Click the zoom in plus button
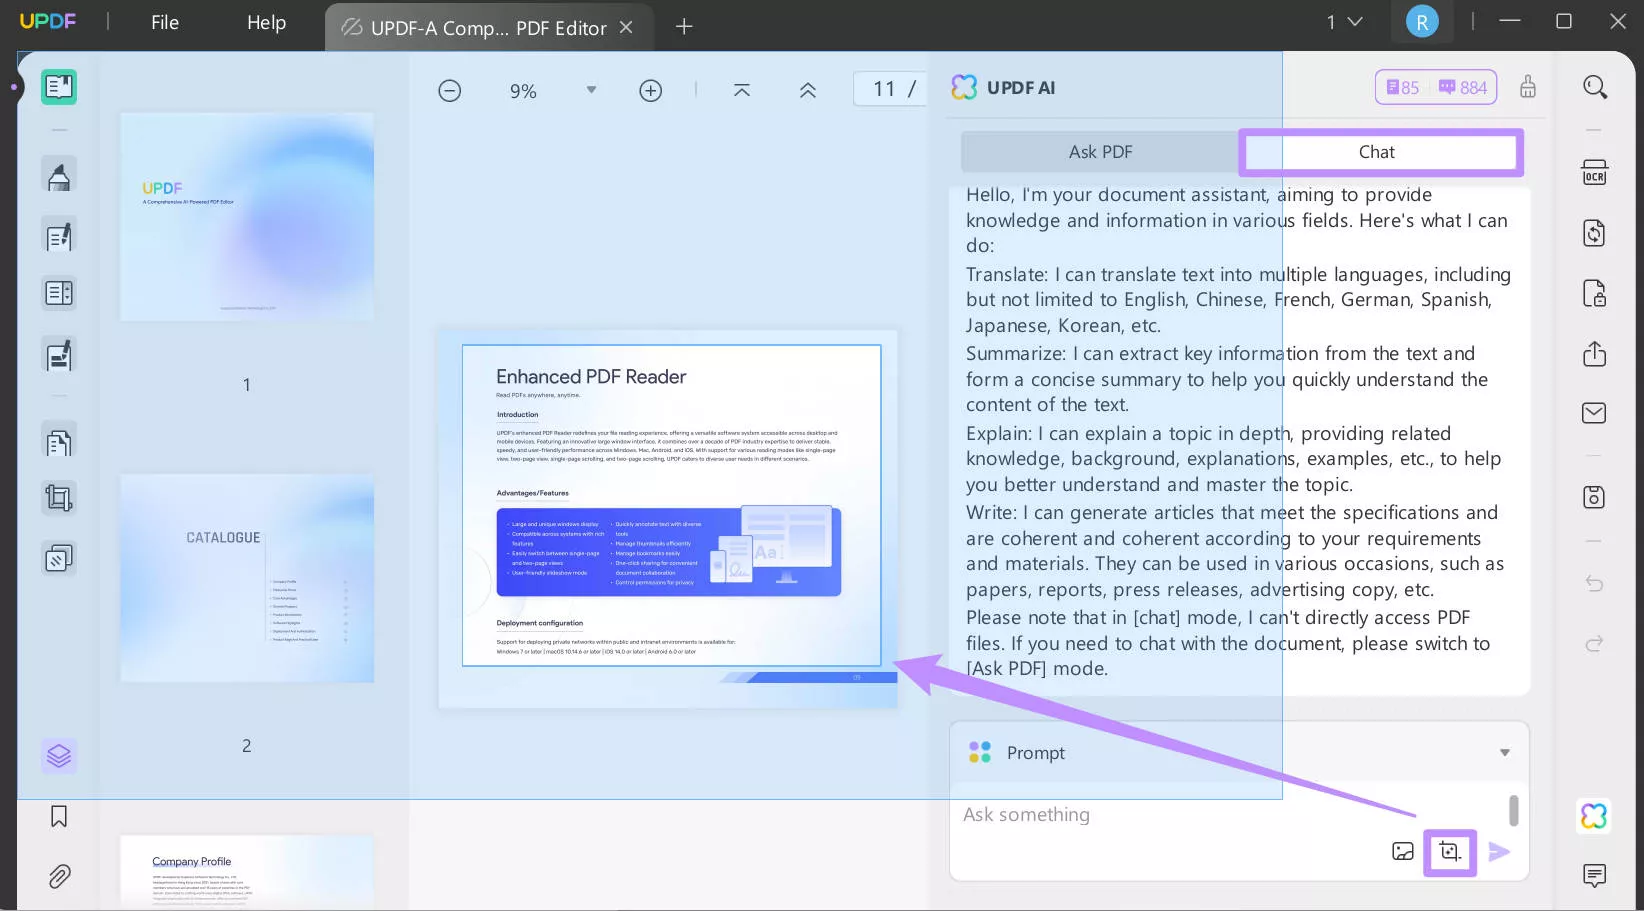 tap(650, 91)
